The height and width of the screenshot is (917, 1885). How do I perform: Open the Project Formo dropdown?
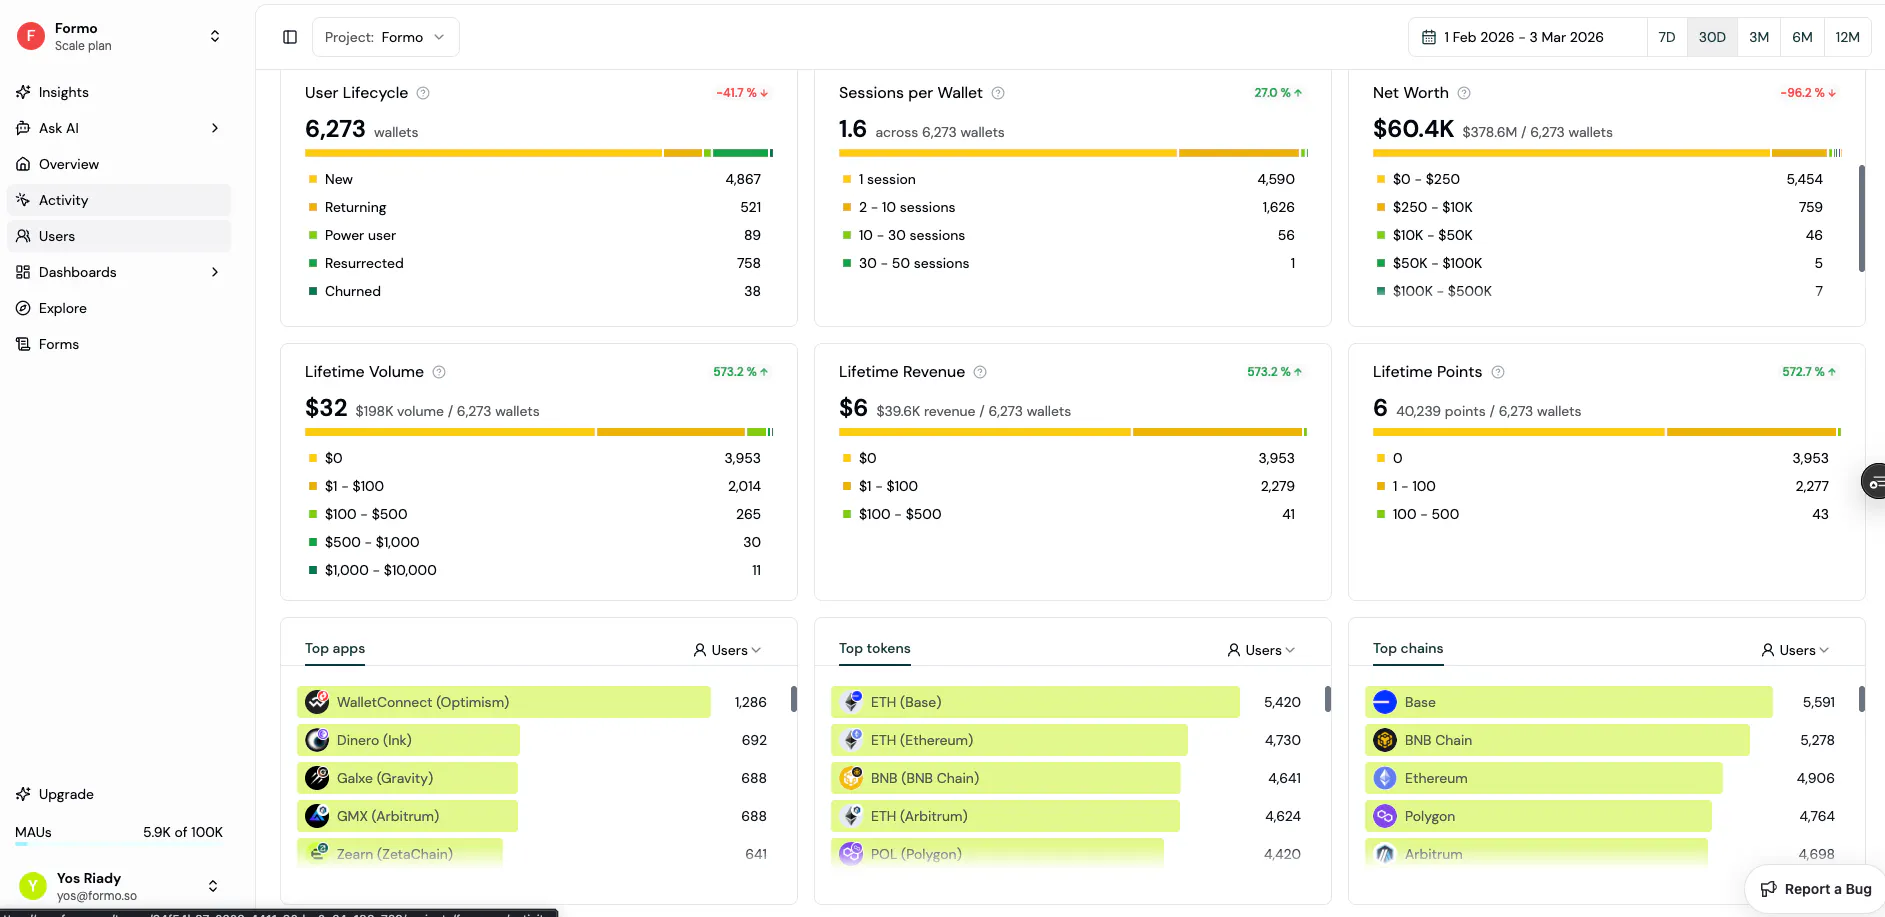(x=385, y=37)
